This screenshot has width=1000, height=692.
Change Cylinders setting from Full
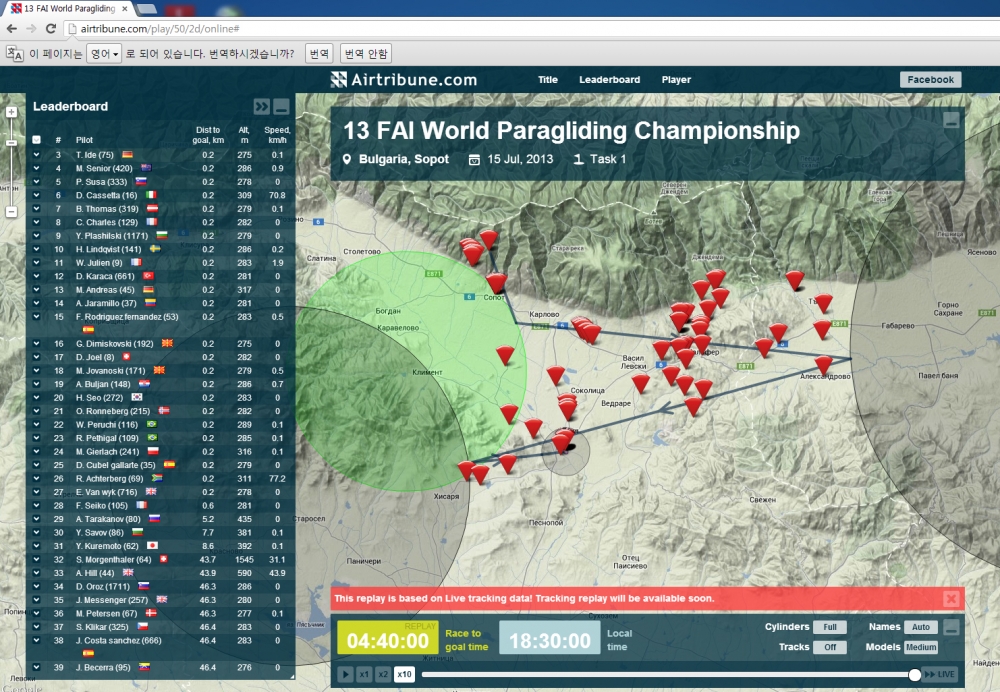coord(830,627)
